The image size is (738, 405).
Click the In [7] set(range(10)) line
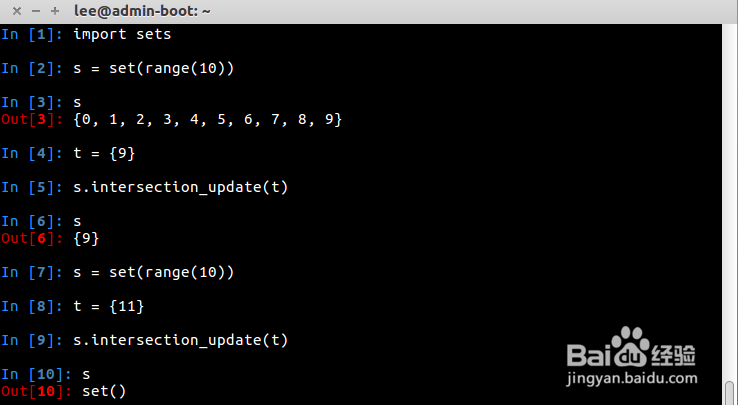tap(118, 272)
